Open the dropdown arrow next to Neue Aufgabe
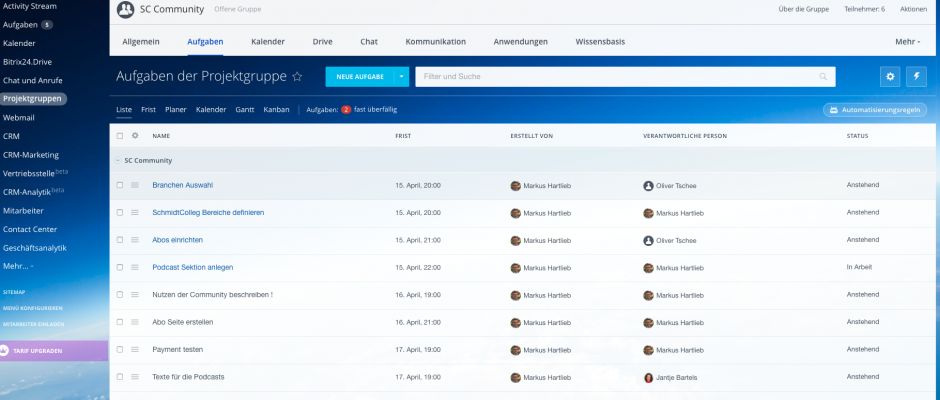The height and width of the screenshot is (400, 940). [402, 76]
